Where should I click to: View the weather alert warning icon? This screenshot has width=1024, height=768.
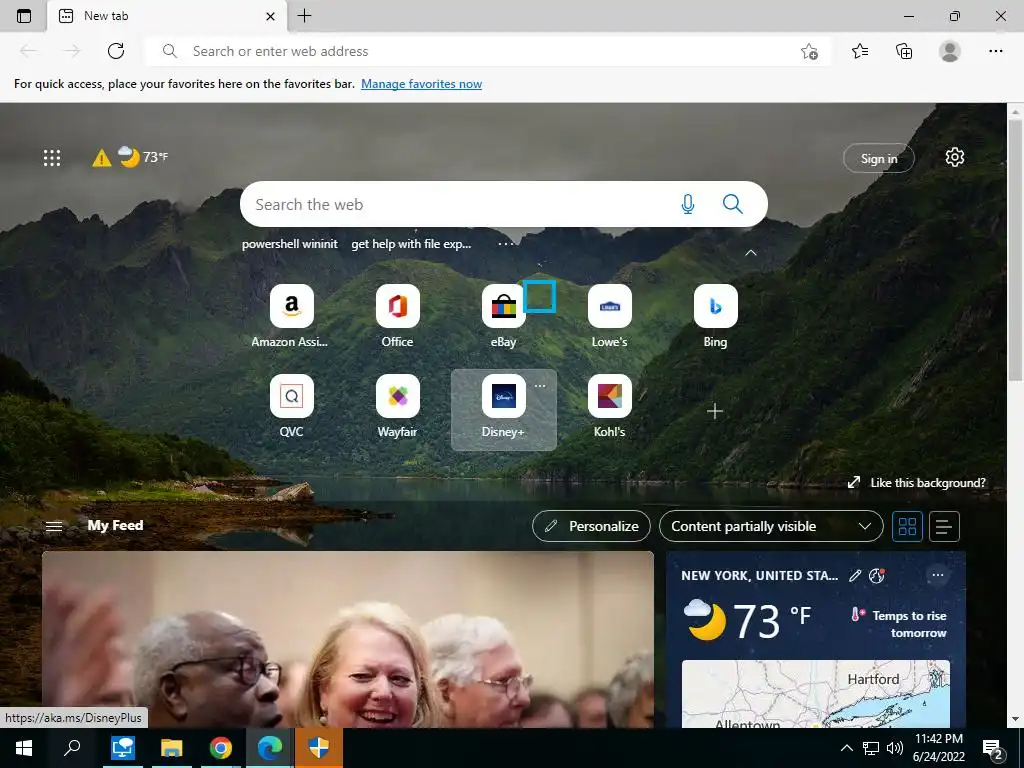coord(102,157)
